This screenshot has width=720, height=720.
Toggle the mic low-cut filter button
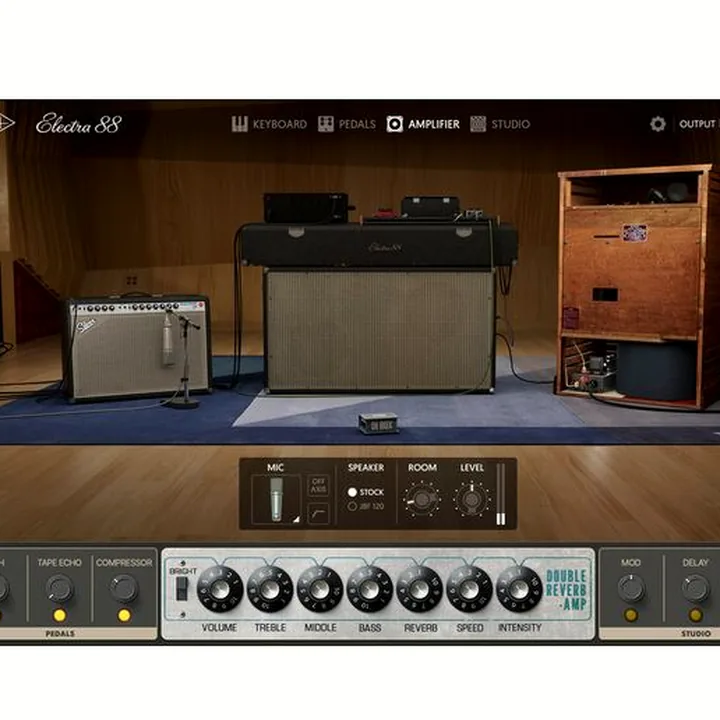318,513
